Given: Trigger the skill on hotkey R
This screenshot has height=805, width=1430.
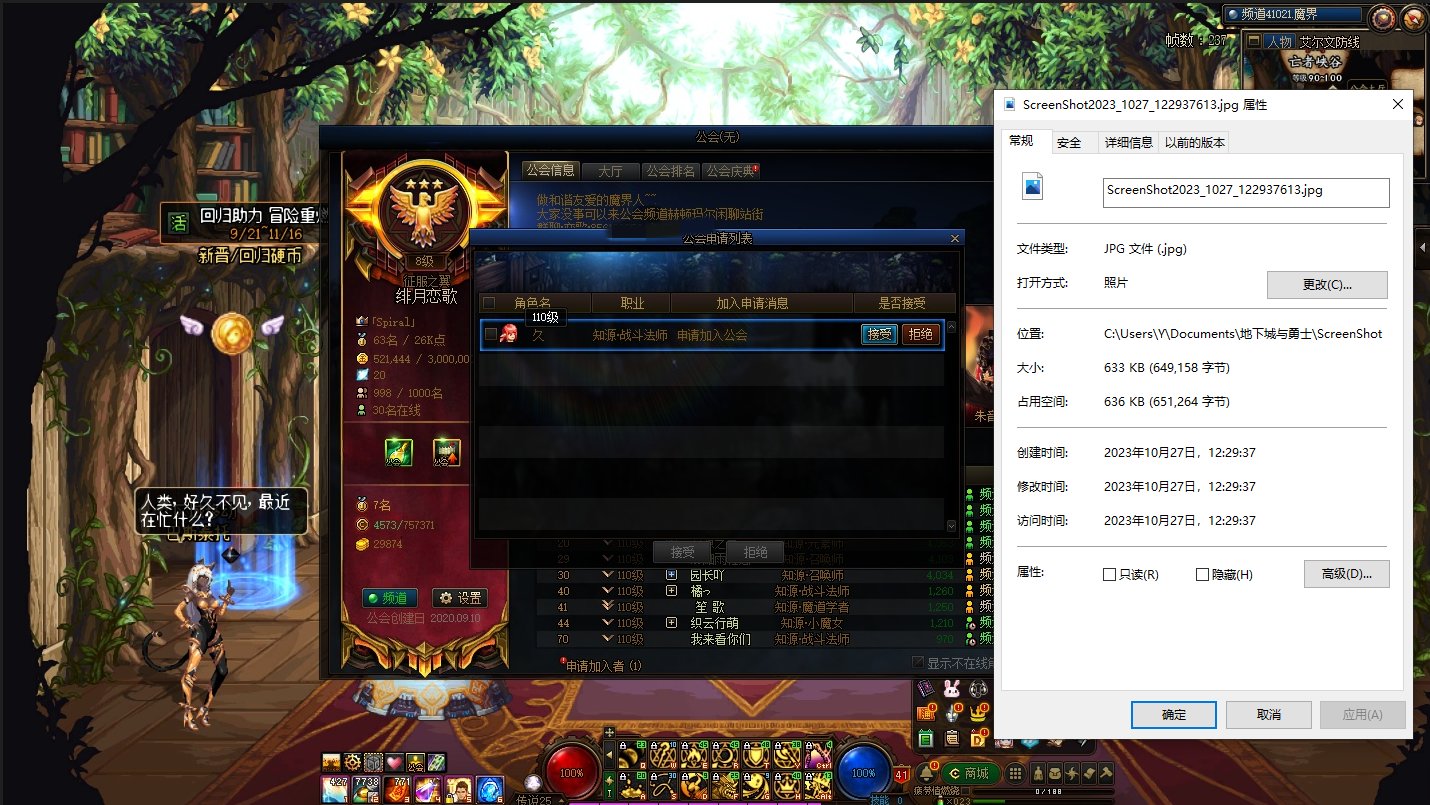Looking at the screenshot, I should click(726, 756).
